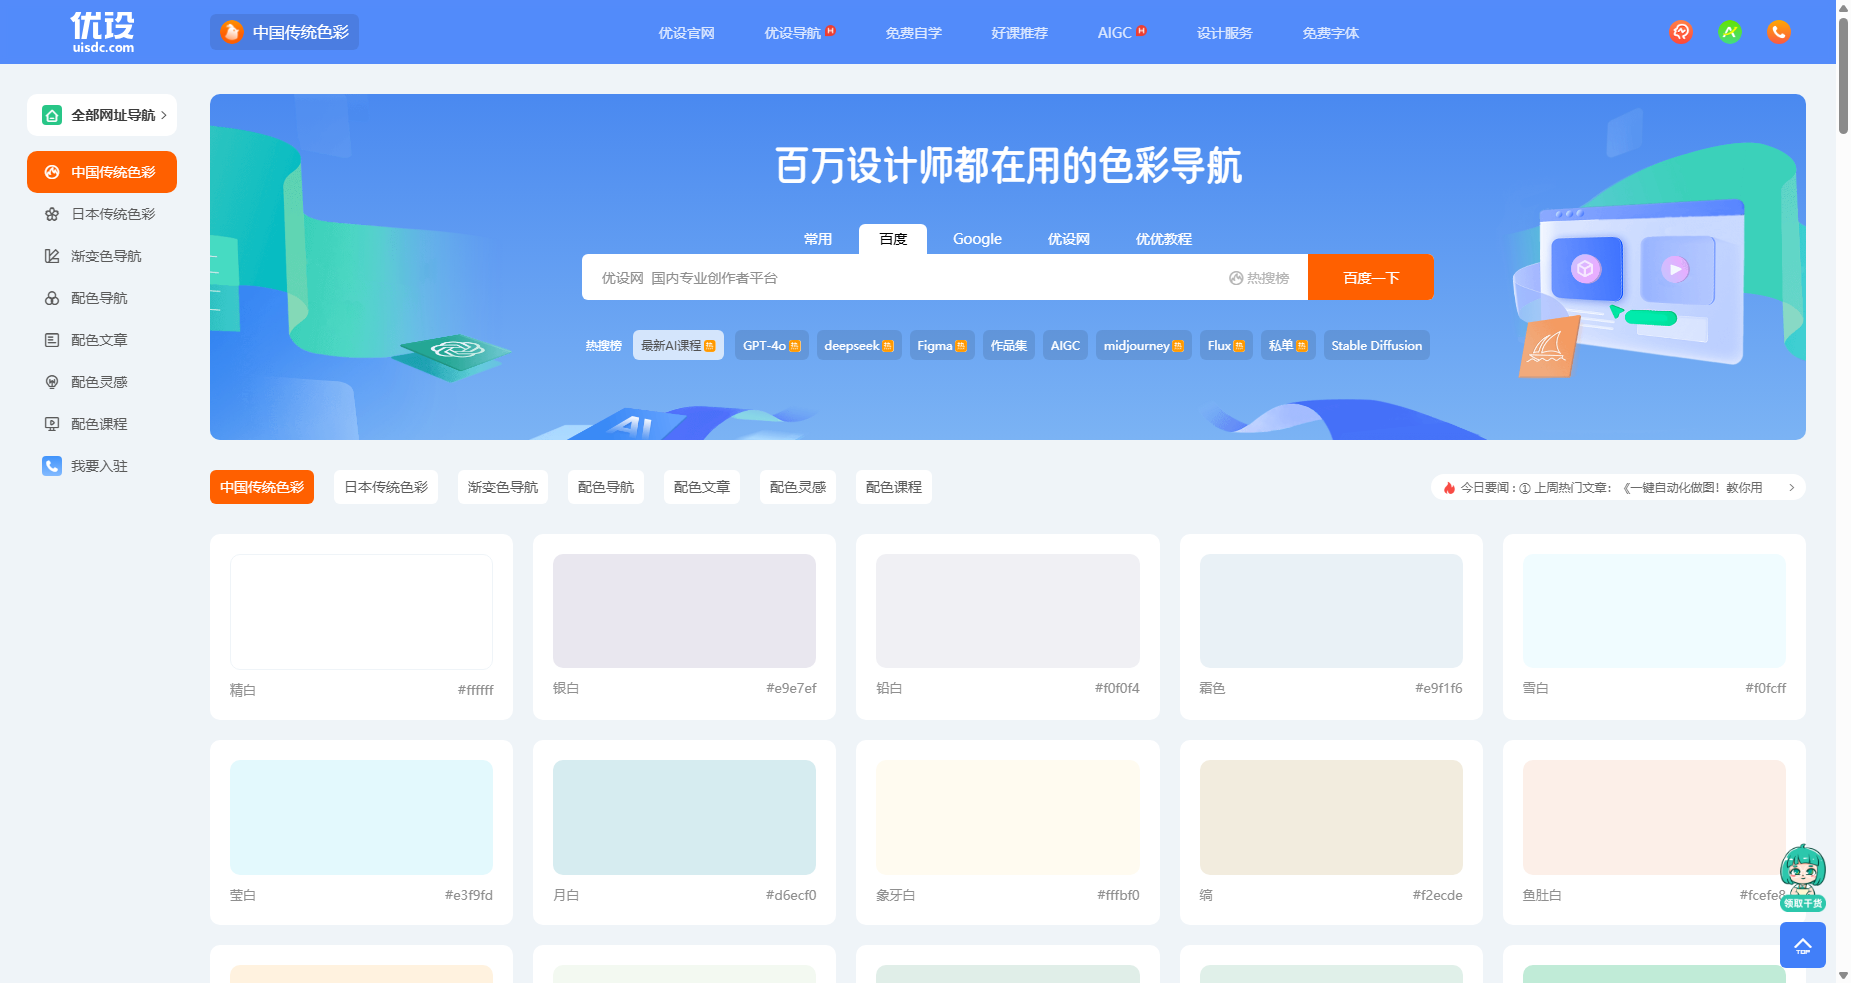Click the 霜色 #e9f1f6 color swatch
The width and height of the screenshot is (1851, 983).
point(1331,611)
